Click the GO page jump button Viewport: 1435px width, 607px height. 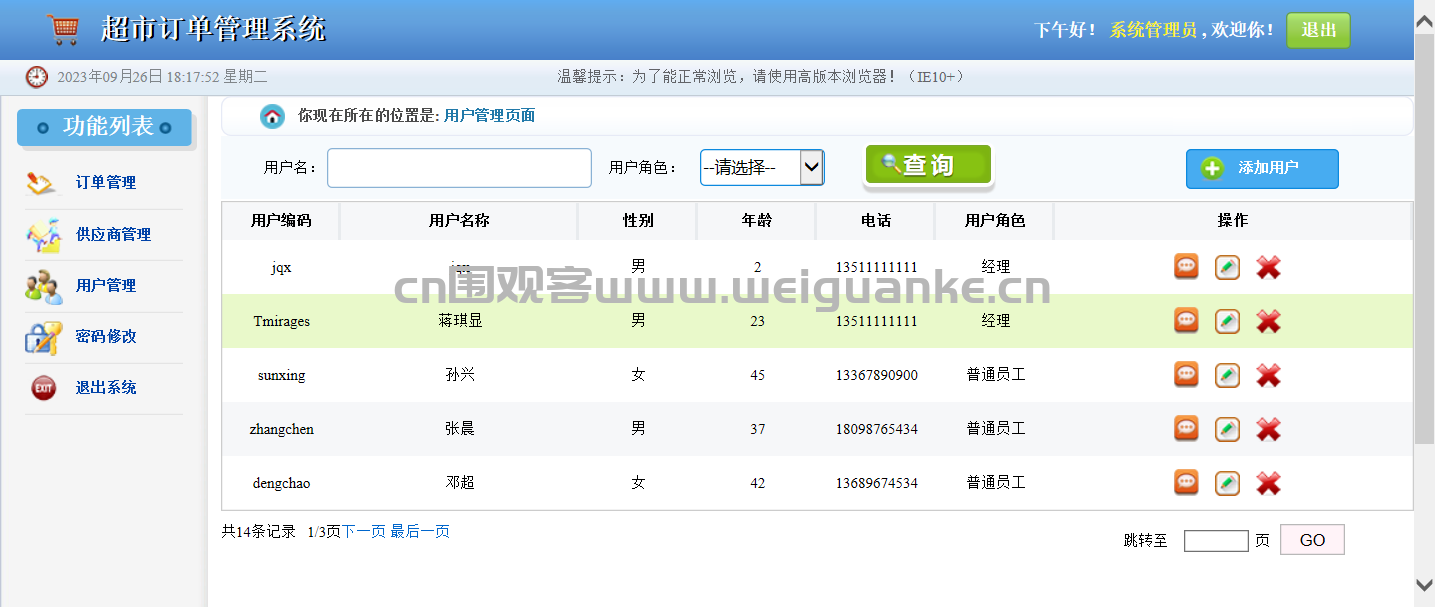pyautogui.click(x=1312, y=540)
